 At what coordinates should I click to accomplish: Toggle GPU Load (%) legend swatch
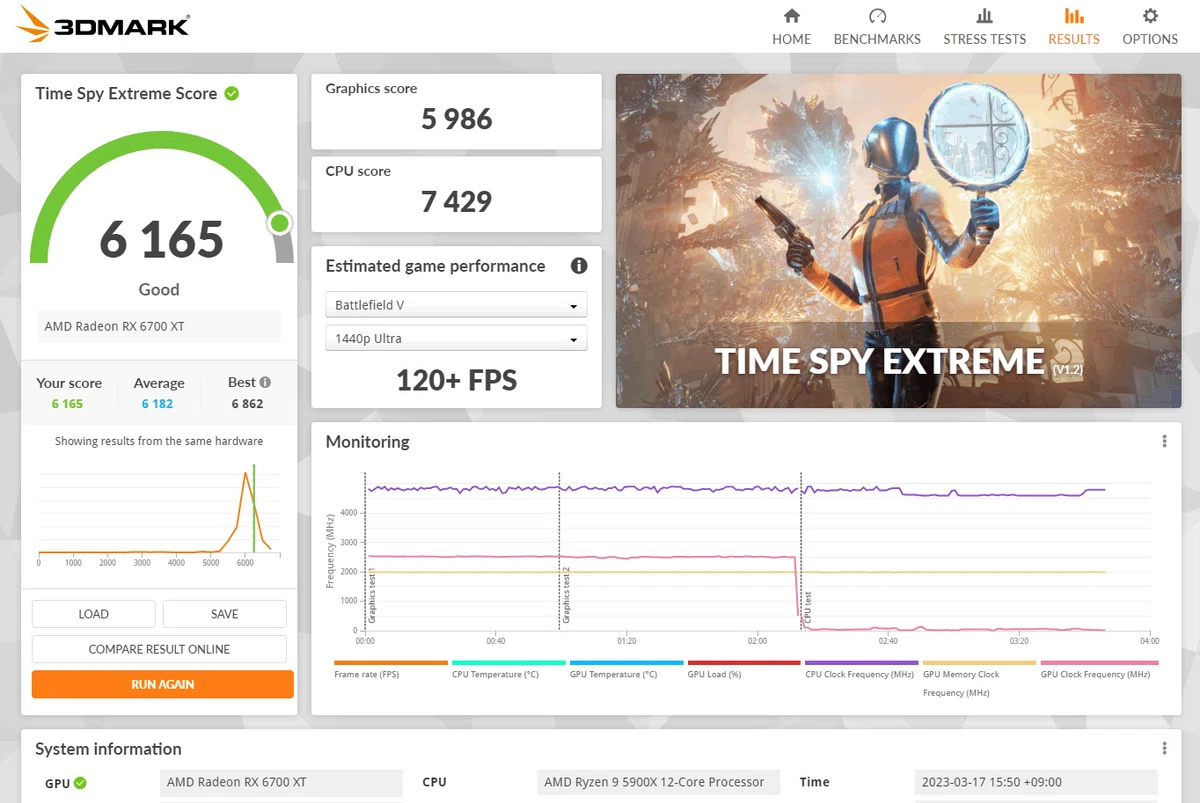[x=744, y=663]
